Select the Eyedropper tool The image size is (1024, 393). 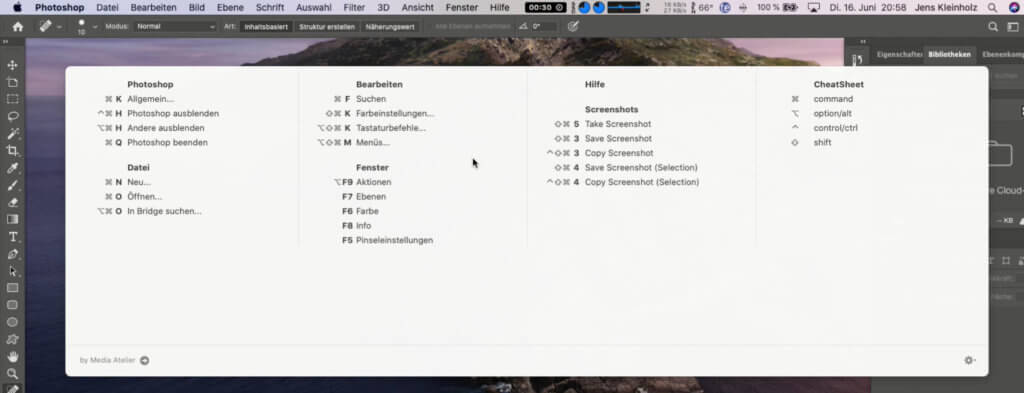(x=12, y=168)
